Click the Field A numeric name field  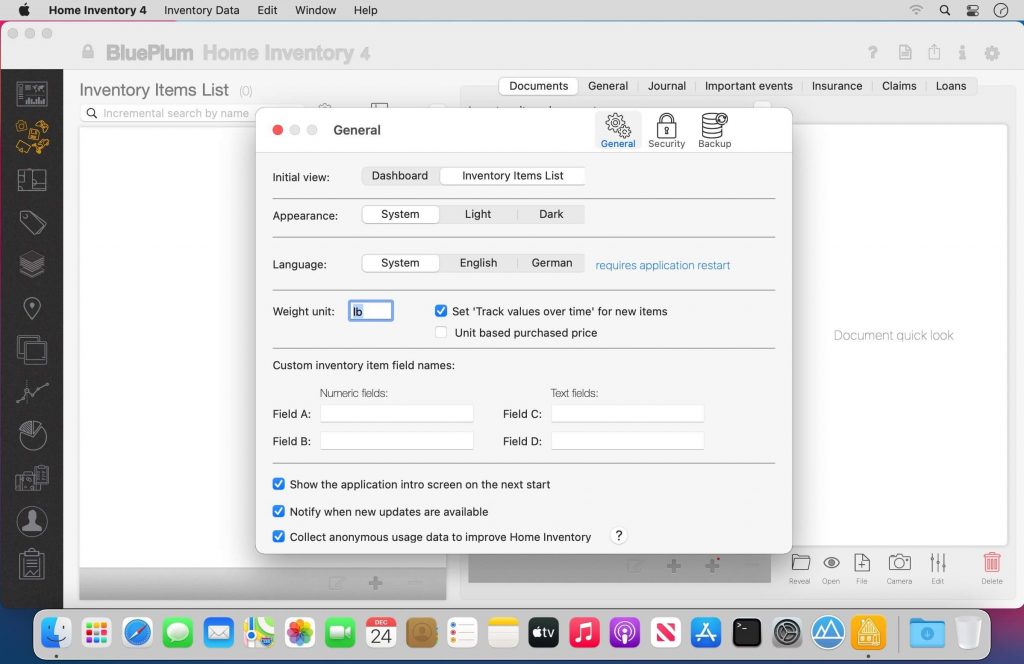pos(396,414)
